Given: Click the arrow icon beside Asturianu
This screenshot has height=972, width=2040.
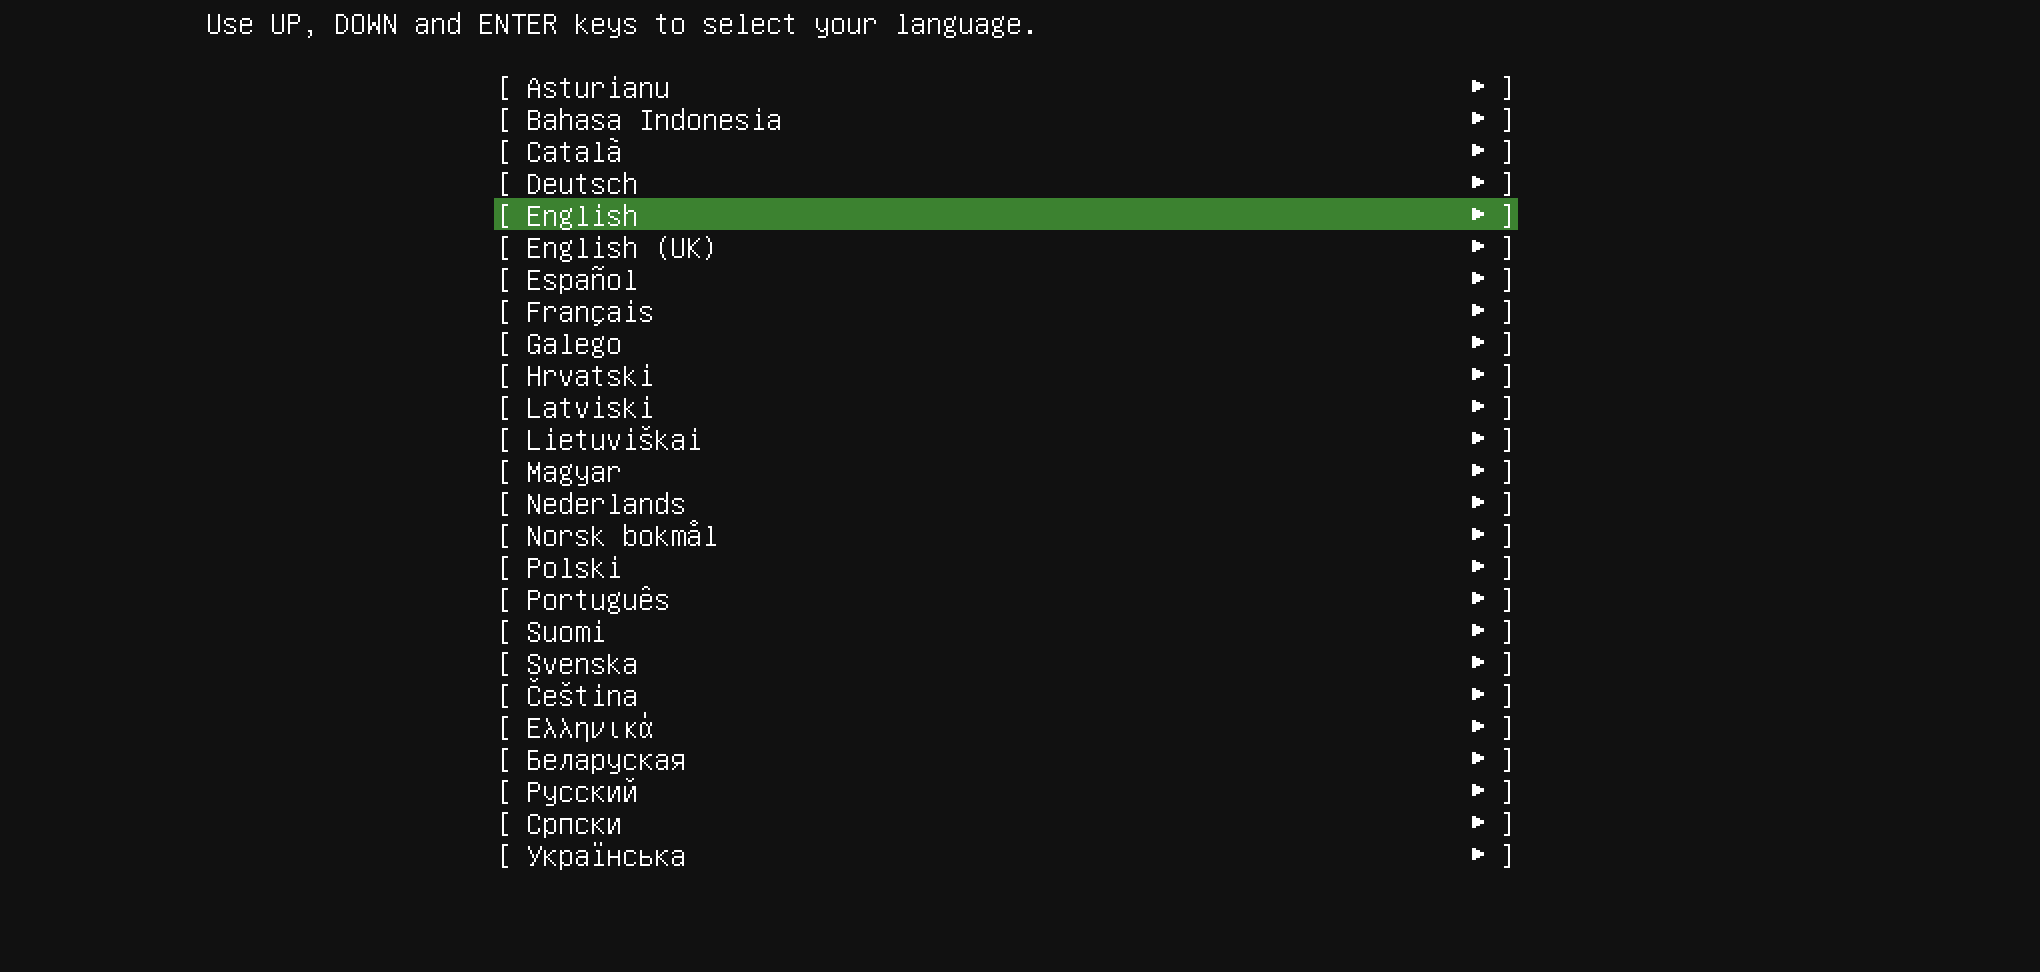Looking at the screenshot, I should coord(1478,87).
